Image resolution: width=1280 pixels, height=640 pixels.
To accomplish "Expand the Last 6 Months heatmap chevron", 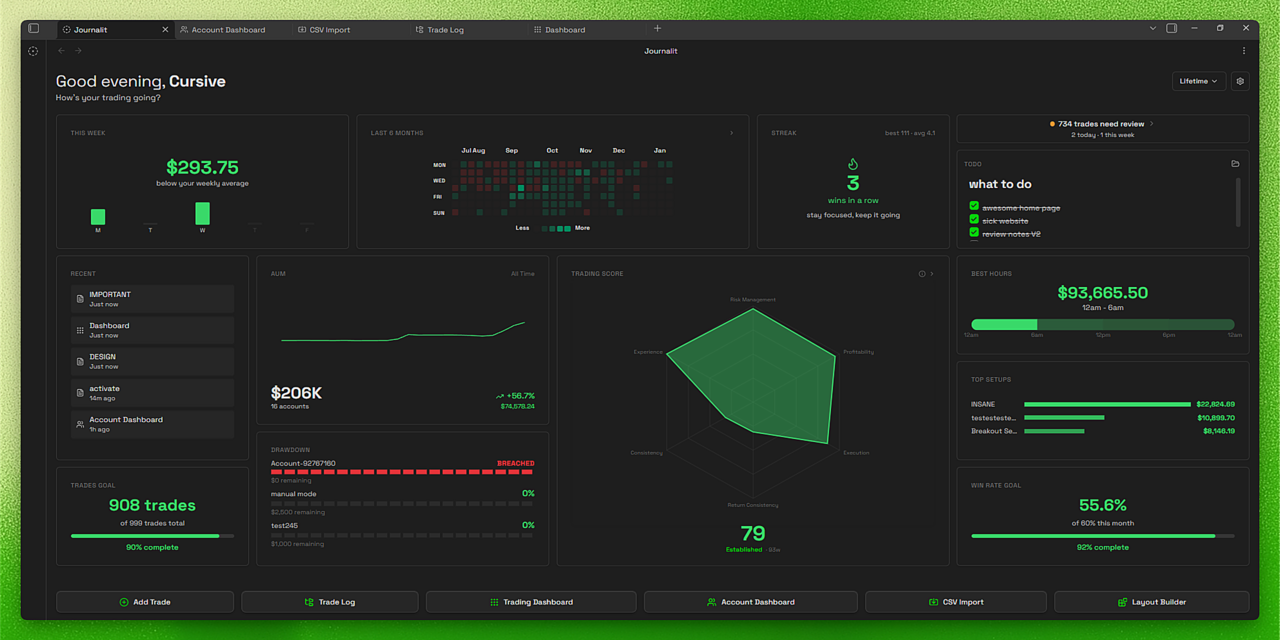I will (731, 133).
